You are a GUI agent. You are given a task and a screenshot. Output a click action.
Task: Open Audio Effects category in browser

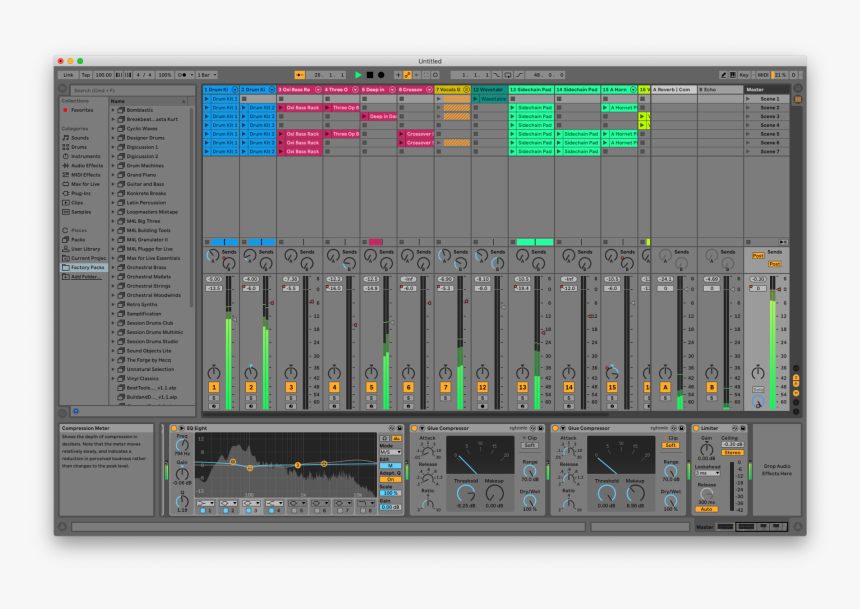click(87, 166)
